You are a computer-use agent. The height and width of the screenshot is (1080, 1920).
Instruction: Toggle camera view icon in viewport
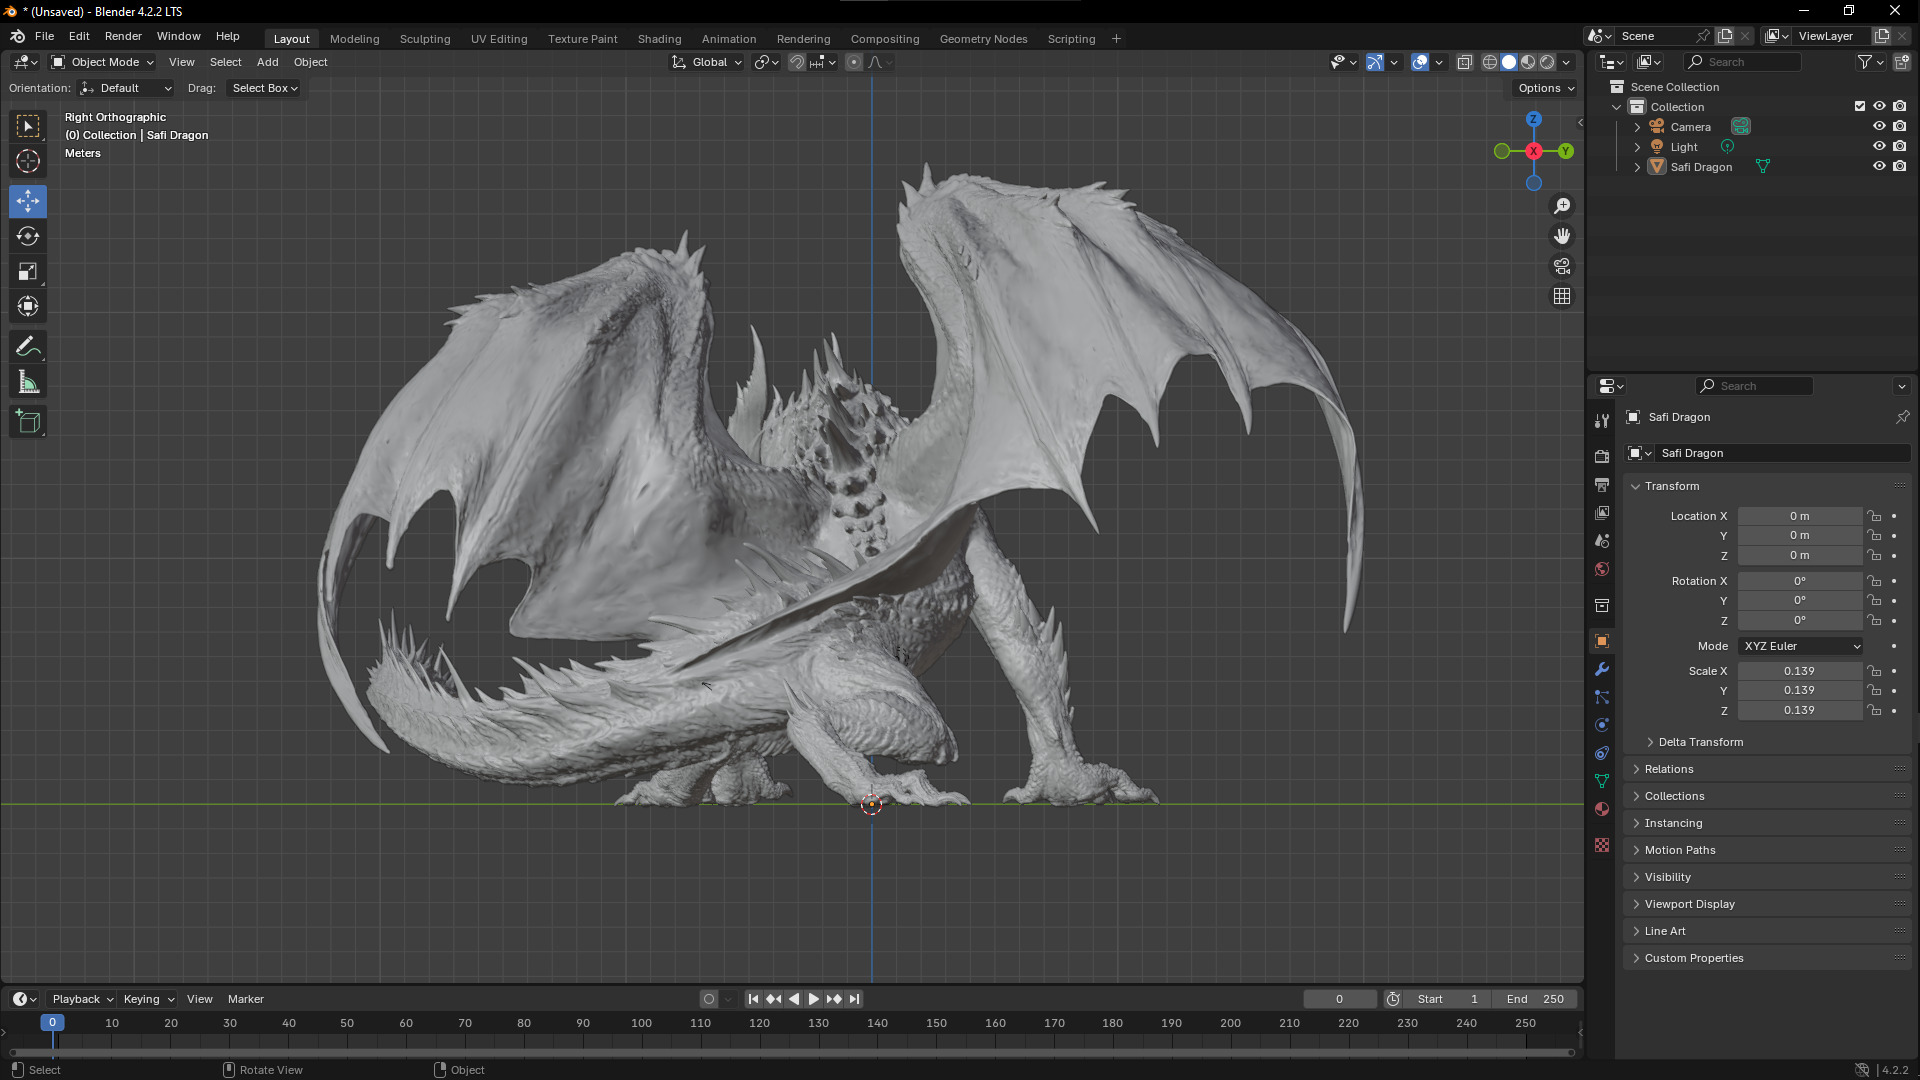point(1562,266)
